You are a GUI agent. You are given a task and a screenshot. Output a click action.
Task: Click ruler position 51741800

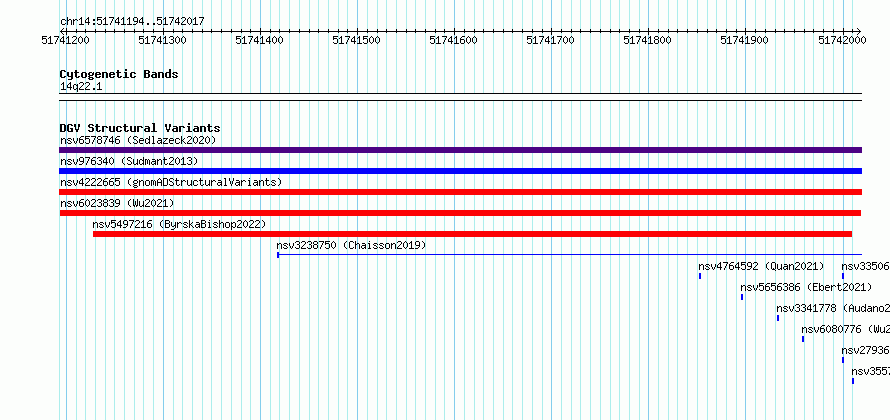(x=648, y=40)
